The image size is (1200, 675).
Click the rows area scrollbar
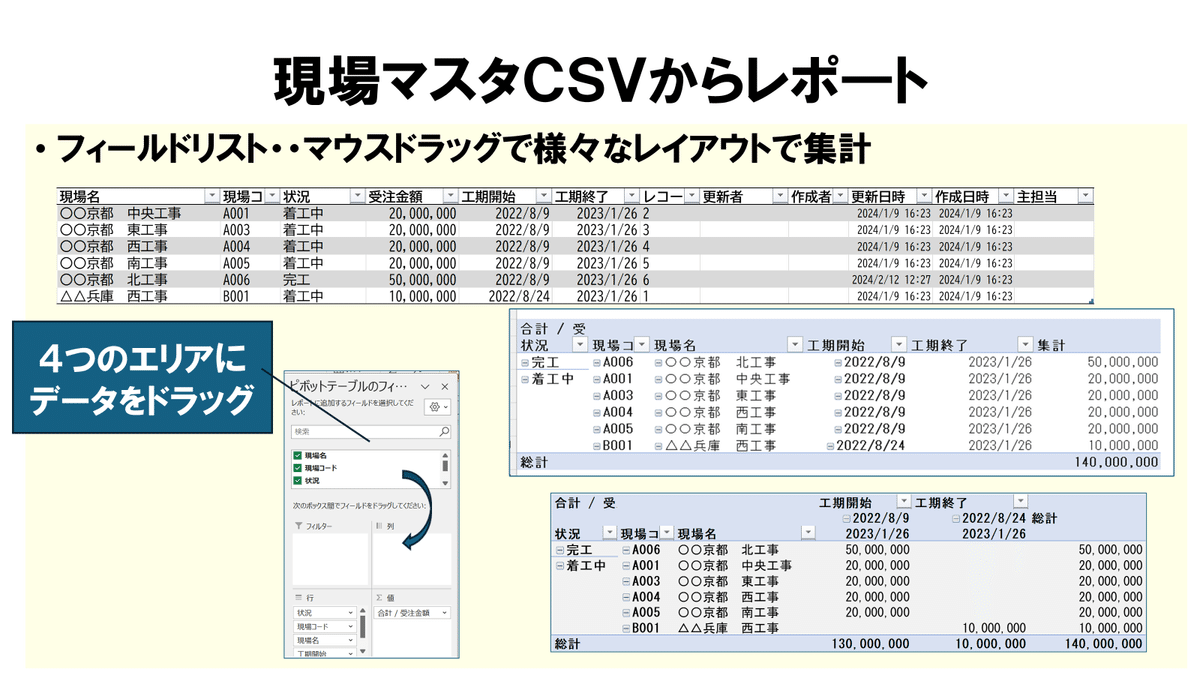tap(361, 628)
